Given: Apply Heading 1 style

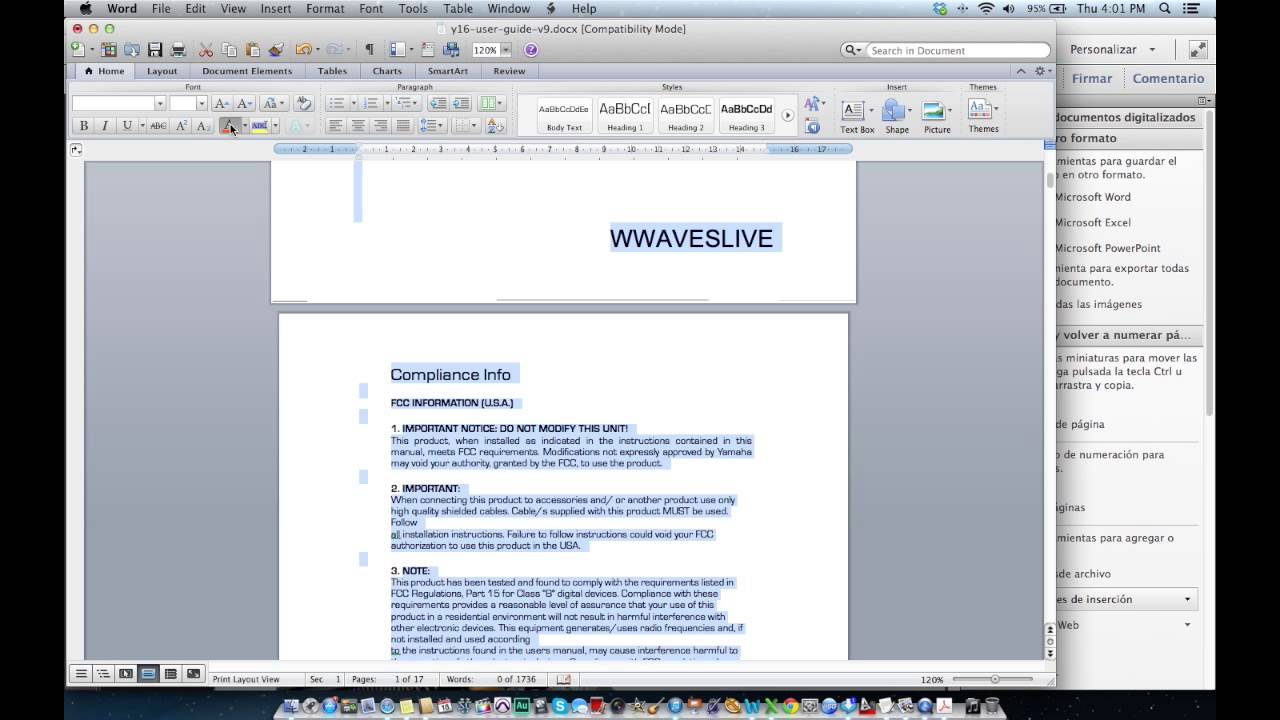Looking at the screenshot, I should tap(625, 115).
